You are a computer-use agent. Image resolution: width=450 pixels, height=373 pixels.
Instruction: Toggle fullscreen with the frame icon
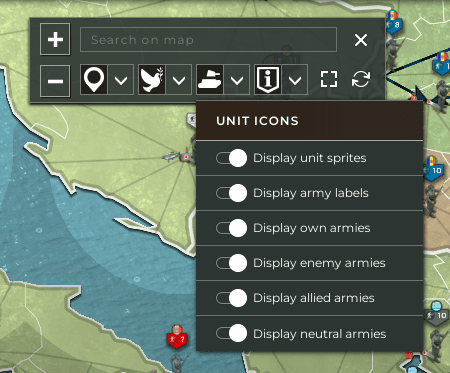[329, 79]
